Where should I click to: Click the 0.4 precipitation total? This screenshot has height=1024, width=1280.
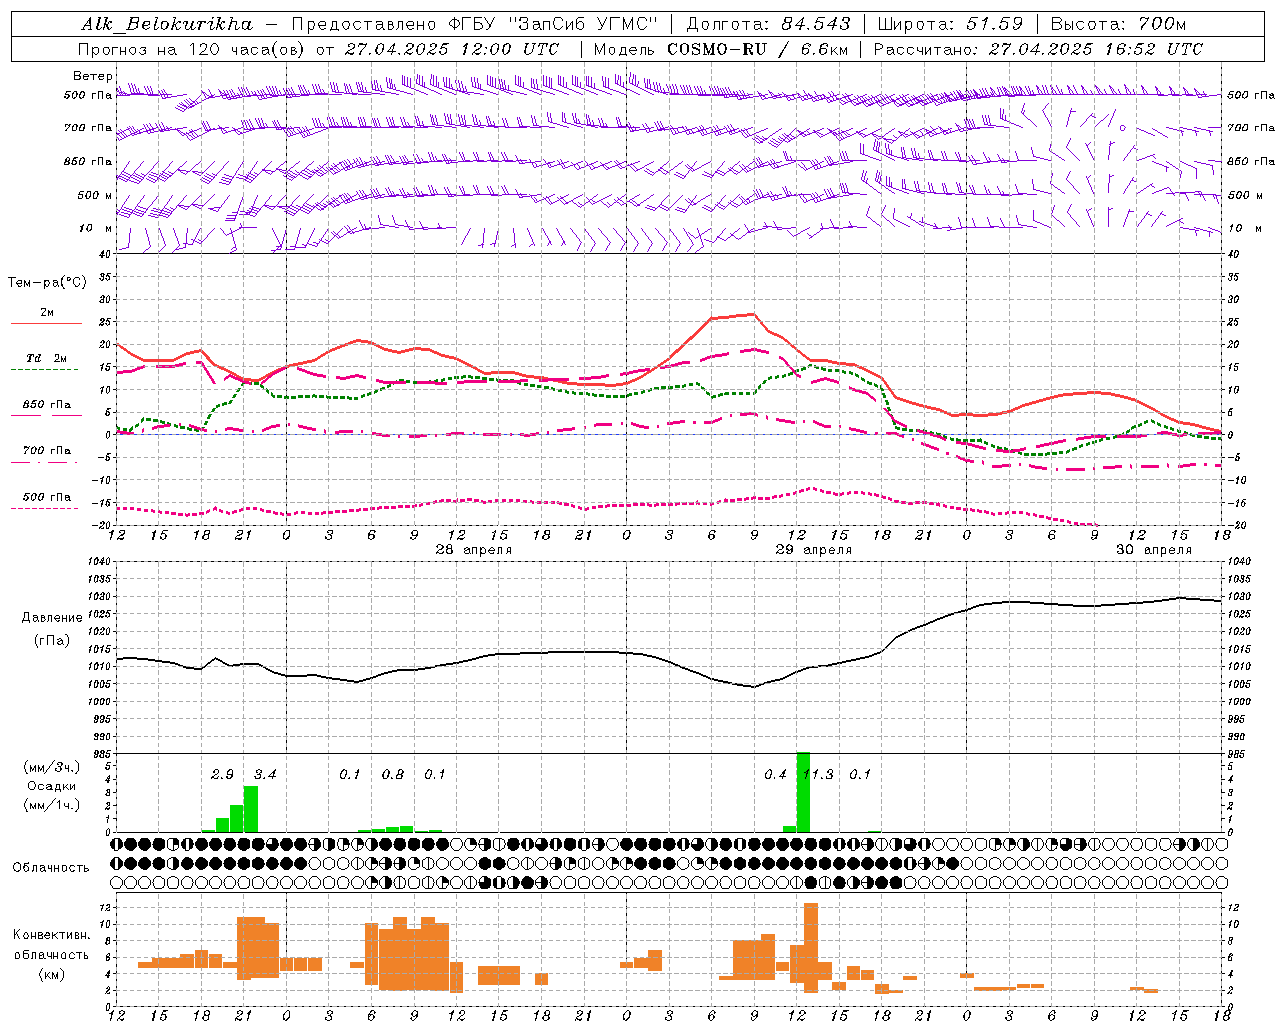tap(775, 774)
